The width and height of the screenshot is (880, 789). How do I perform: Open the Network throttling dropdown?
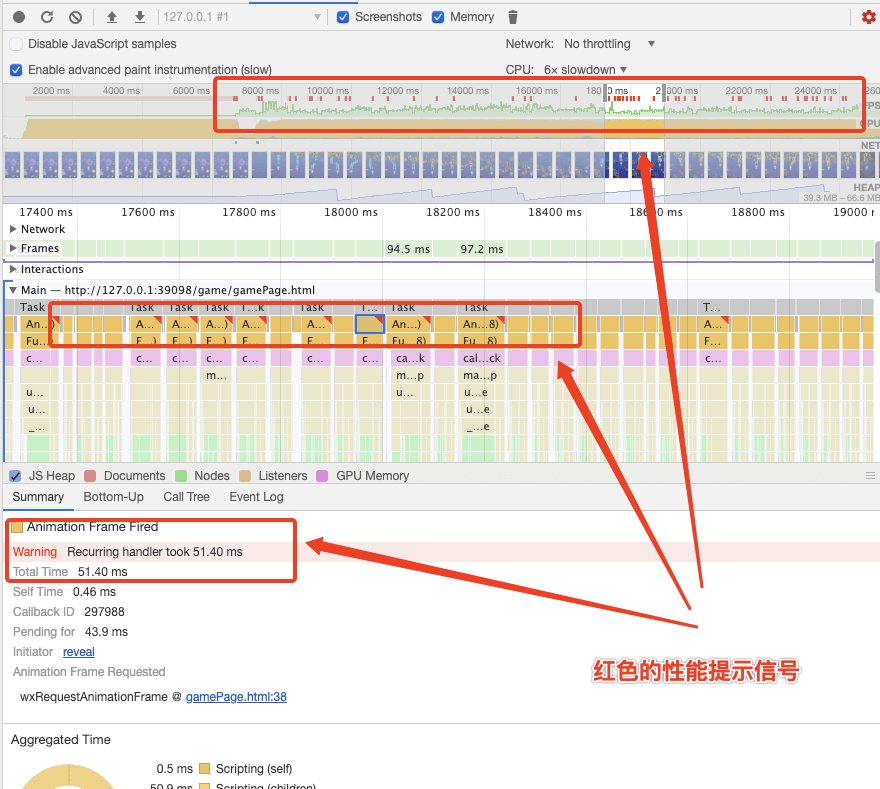click(609, 44)
